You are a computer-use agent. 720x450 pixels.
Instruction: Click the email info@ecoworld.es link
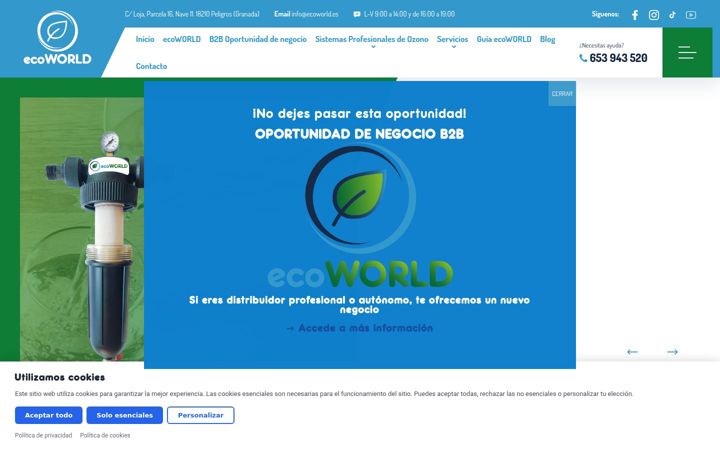pyautogui.click(x=315, y=14)
